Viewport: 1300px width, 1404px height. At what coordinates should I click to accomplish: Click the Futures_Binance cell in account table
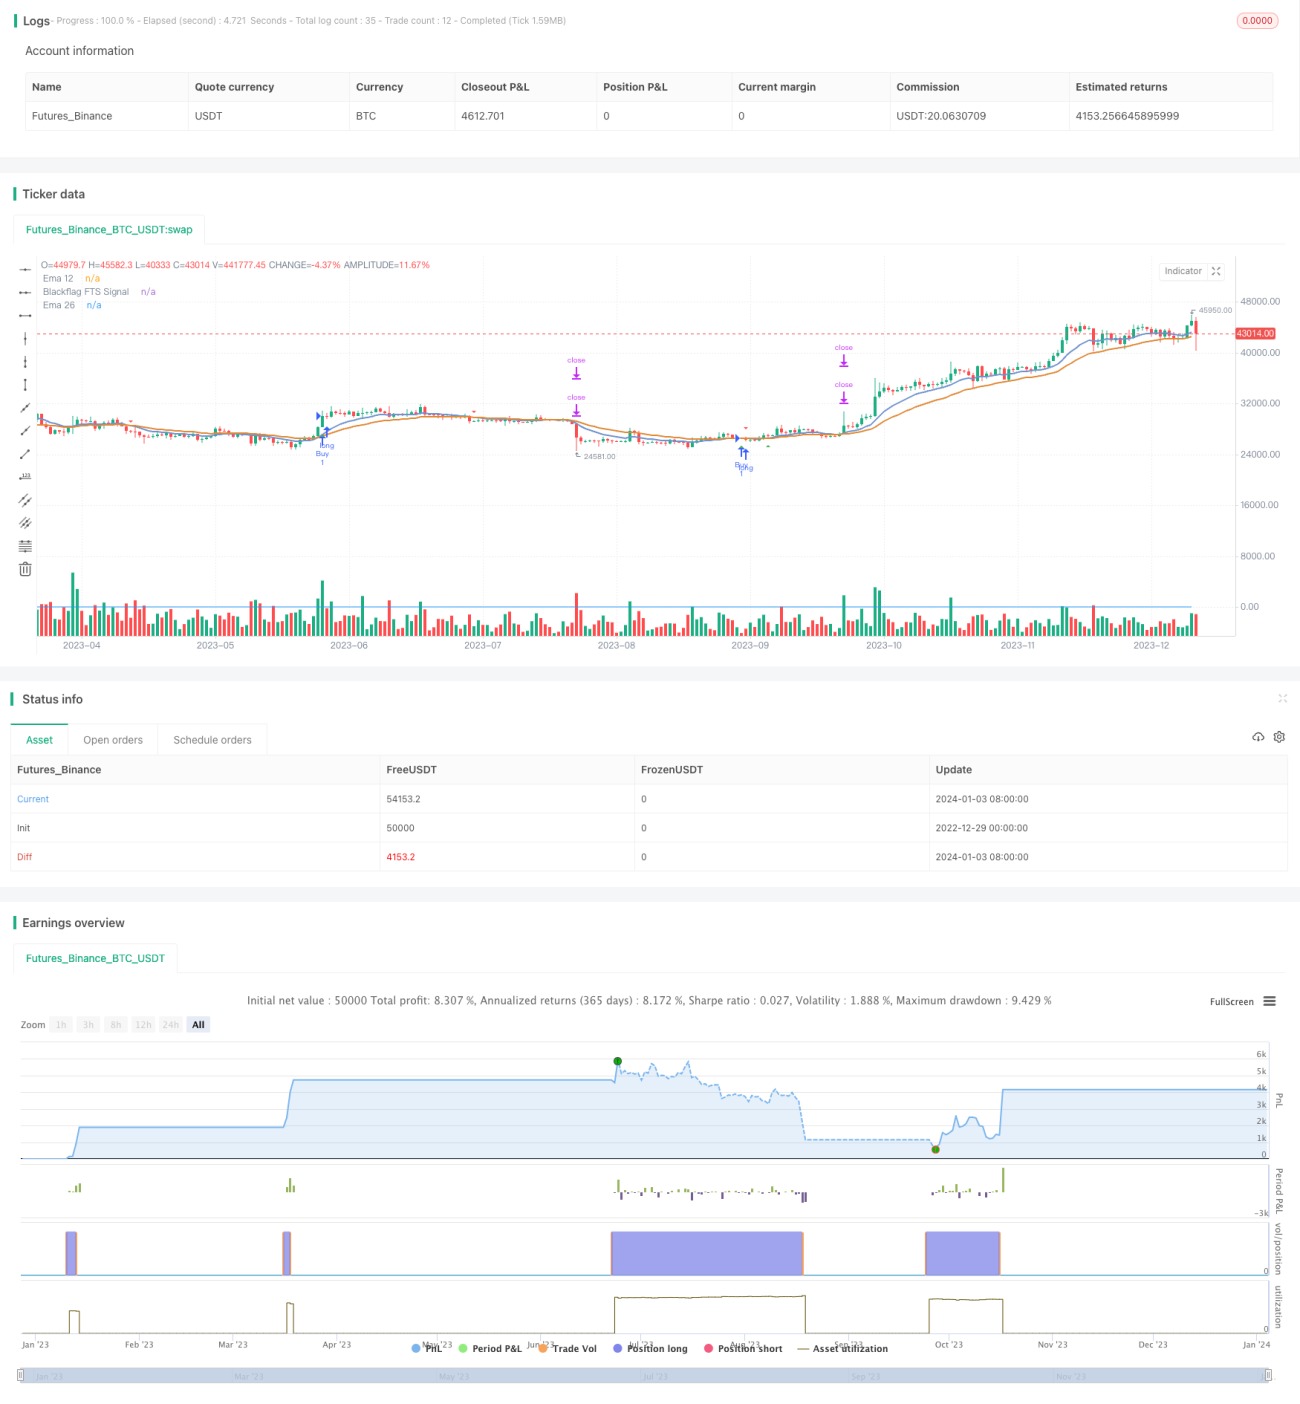[x=72, y=116]
